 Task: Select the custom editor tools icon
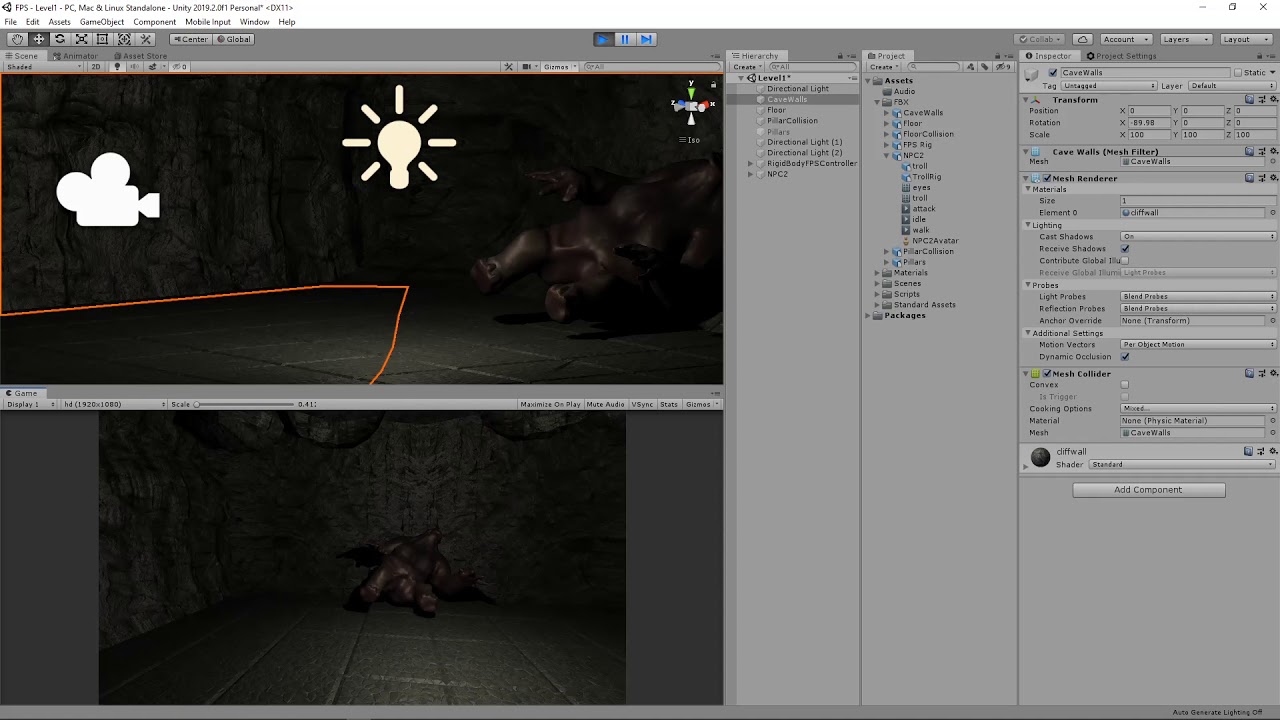click(145, 39)
